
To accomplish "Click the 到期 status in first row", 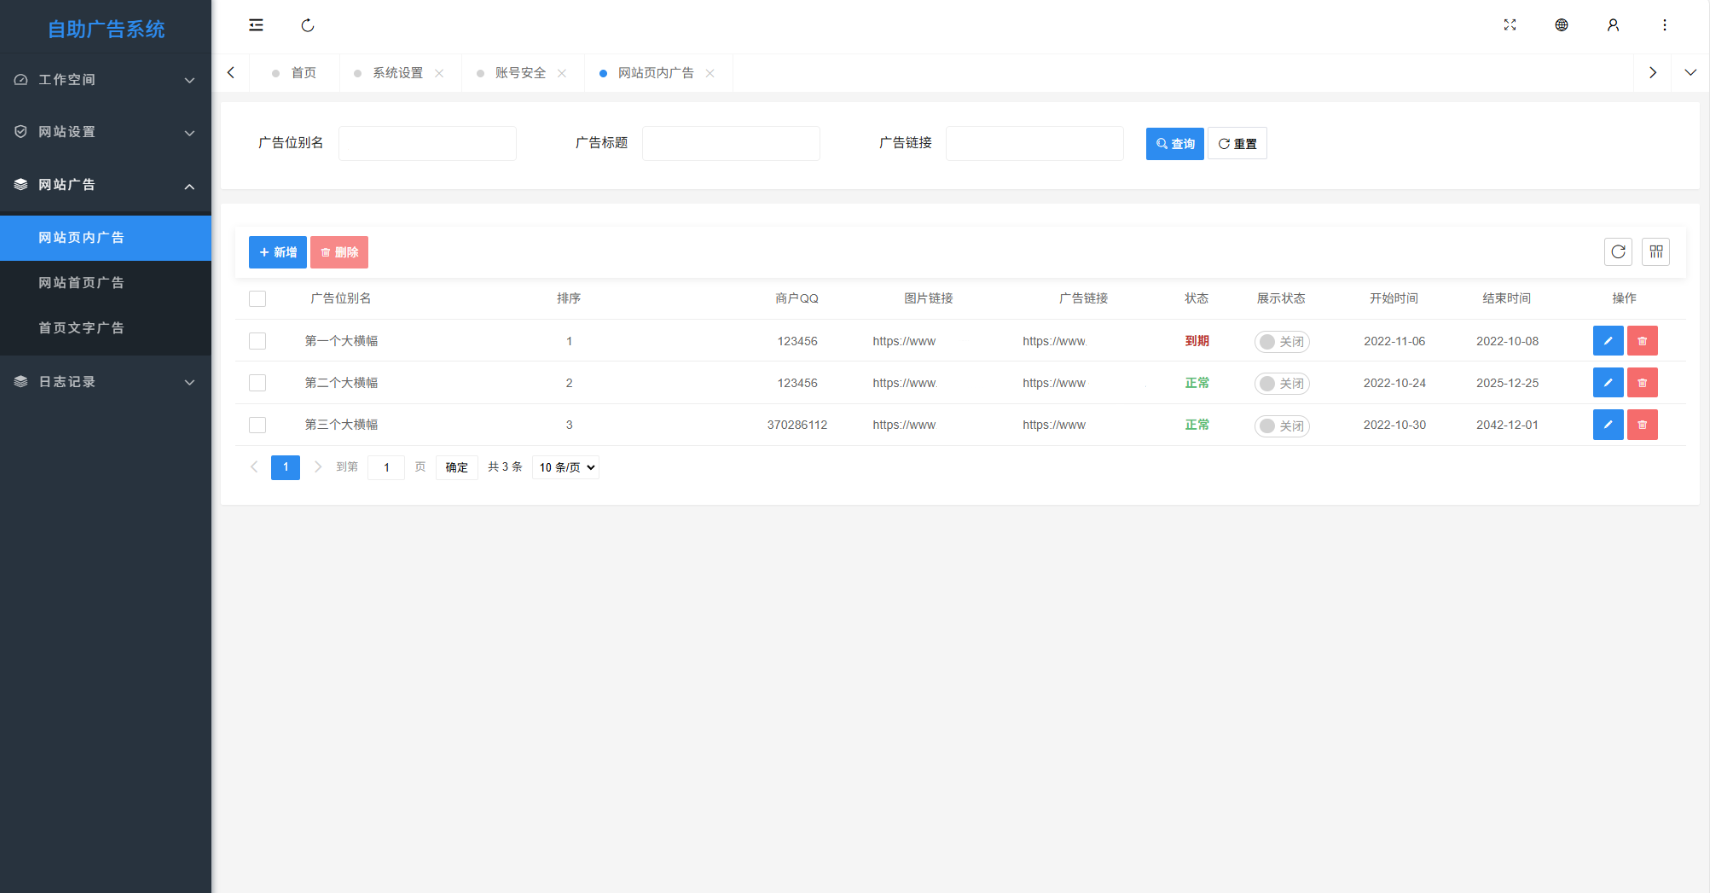I will (x=1197, y=341).
